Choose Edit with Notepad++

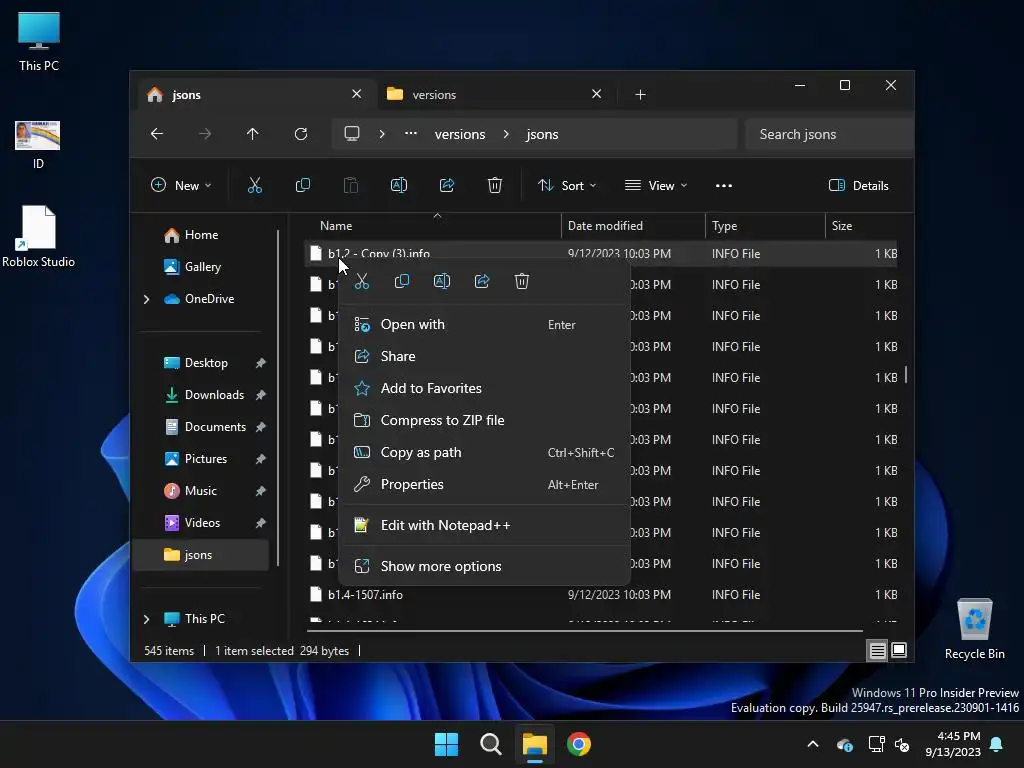tap(485, 526)
